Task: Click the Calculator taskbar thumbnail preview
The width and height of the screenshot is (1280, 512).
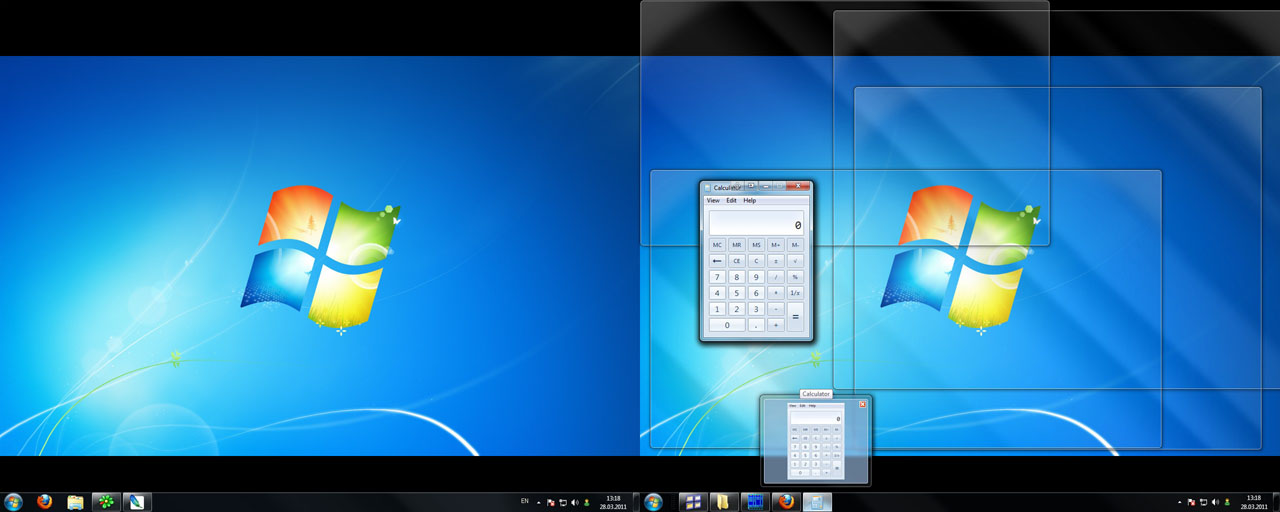Action: 816,441
